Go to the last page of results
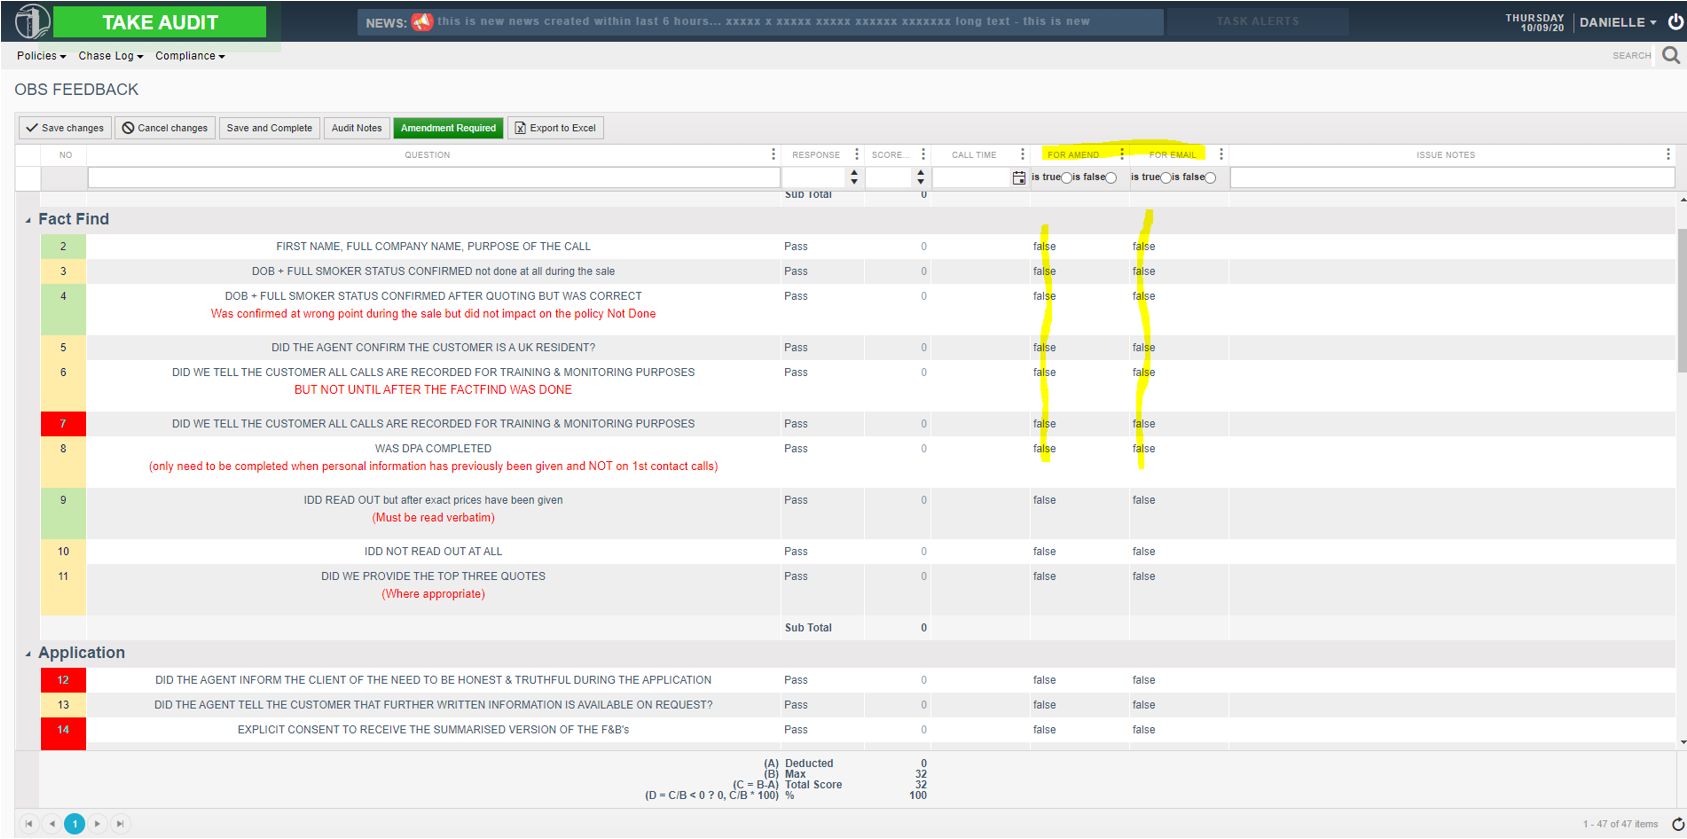Viewport: 1687px width, 839px height. click(120, 824)
